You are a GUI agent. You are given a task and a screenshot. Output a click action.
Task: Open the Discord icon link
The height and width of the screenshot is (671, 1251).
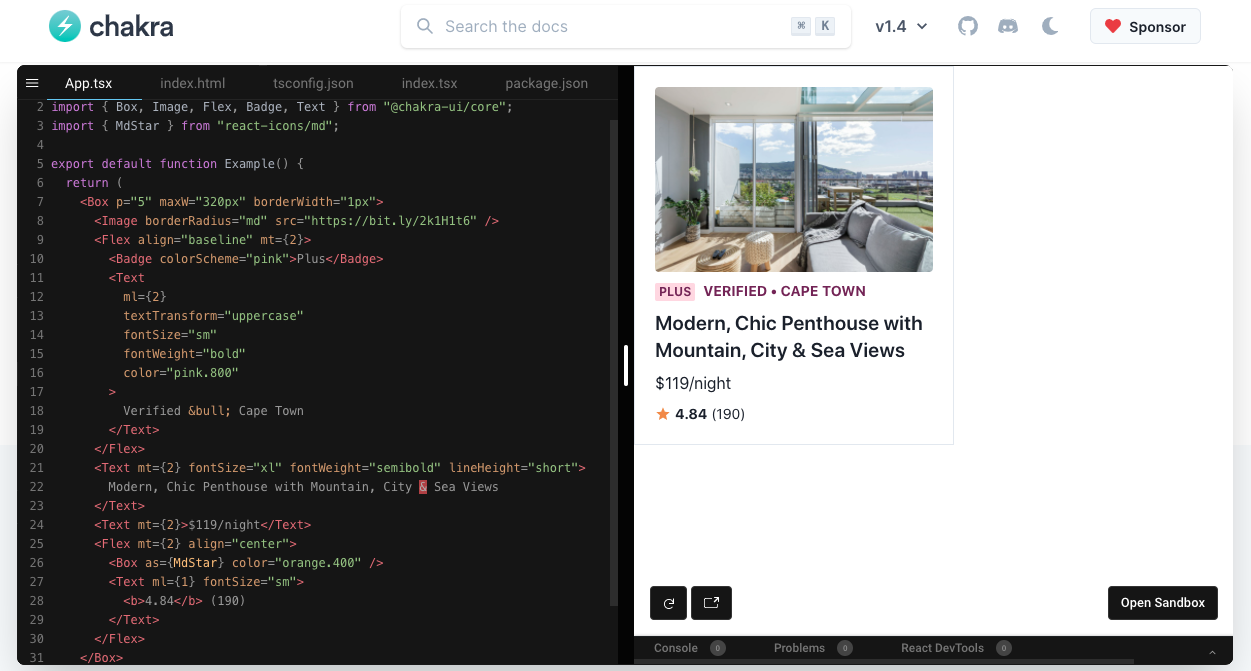[x=1008, y=27]
